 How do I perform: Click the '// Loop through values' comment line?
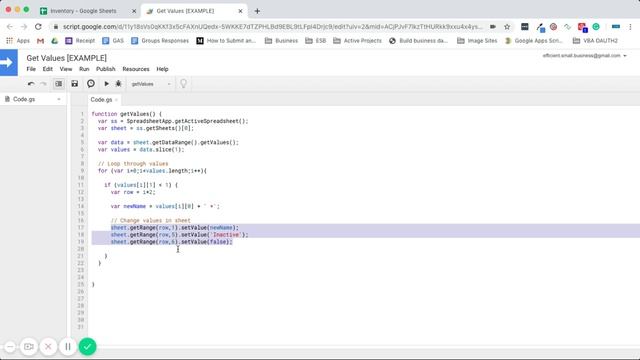133,164
